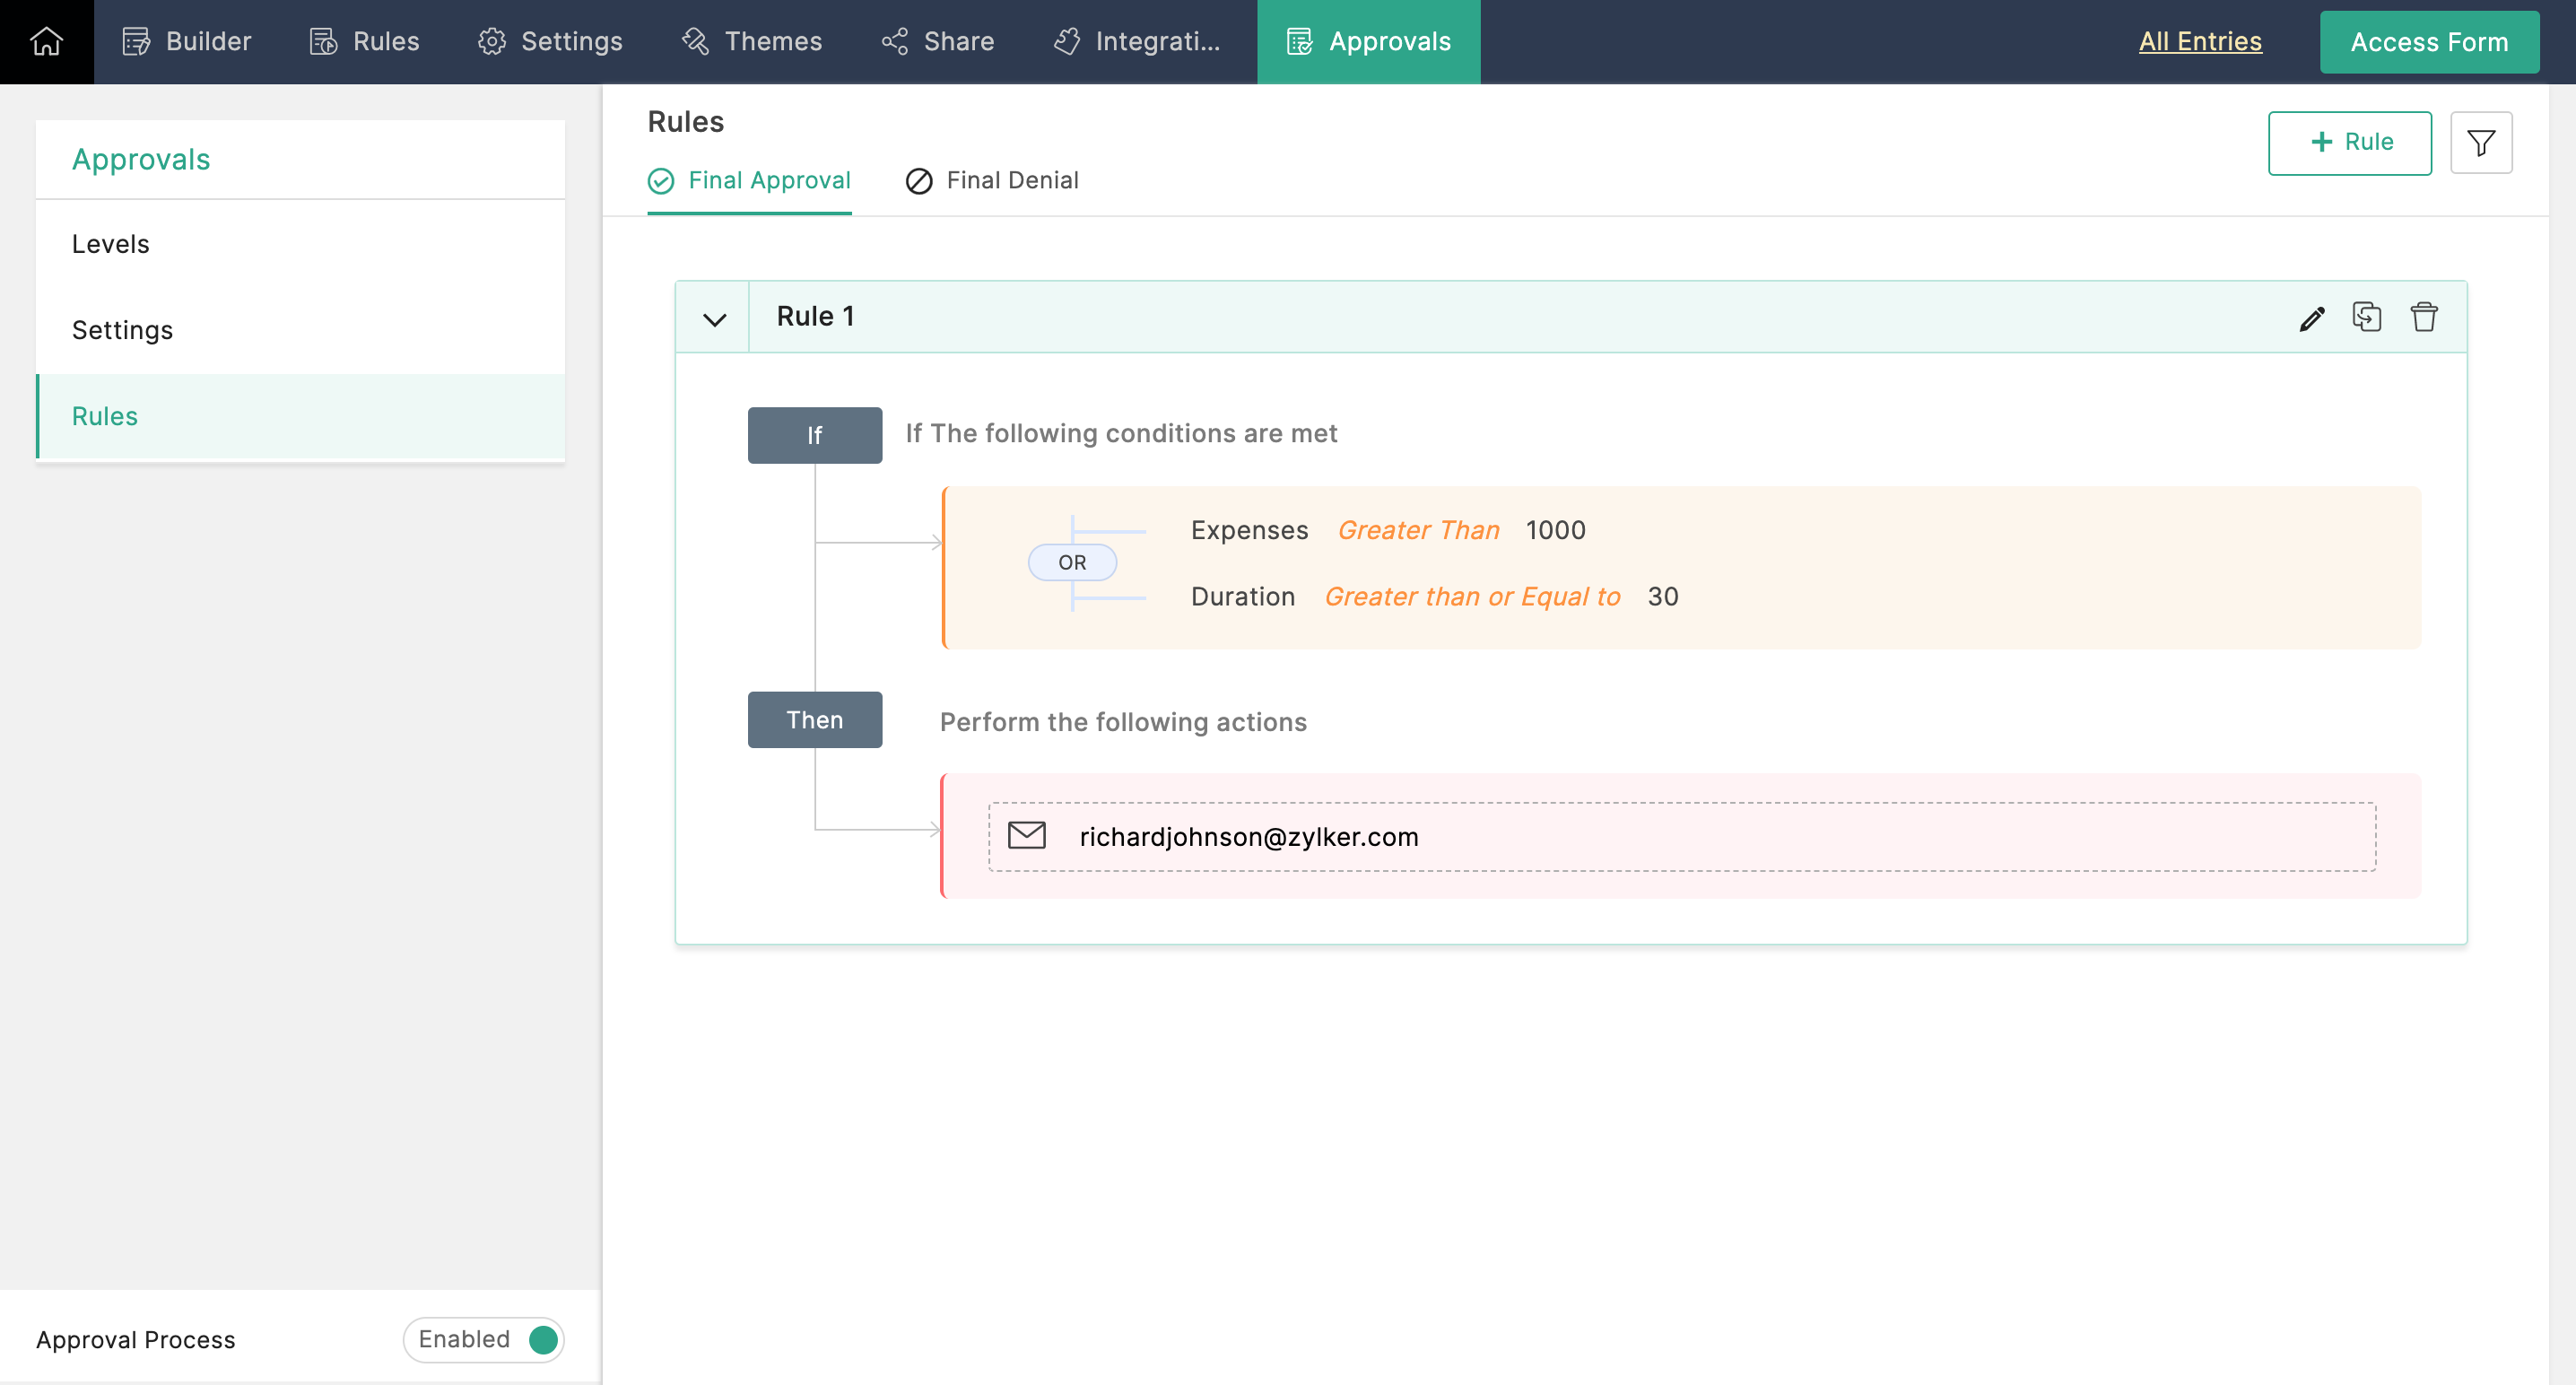The height and width of the screenshot is (1385, 2576).
Task: Click the edit pencil icon for Rule 1
Action: [x=2311, y=316]
